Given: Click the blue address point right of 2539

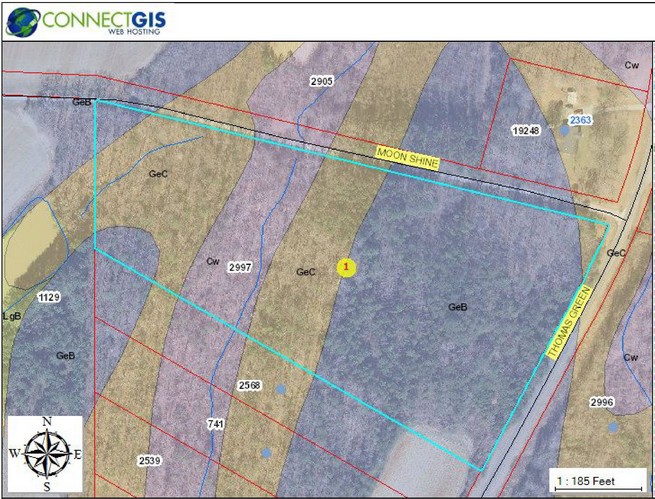Looking at the screenshot, I should [266, 453].
